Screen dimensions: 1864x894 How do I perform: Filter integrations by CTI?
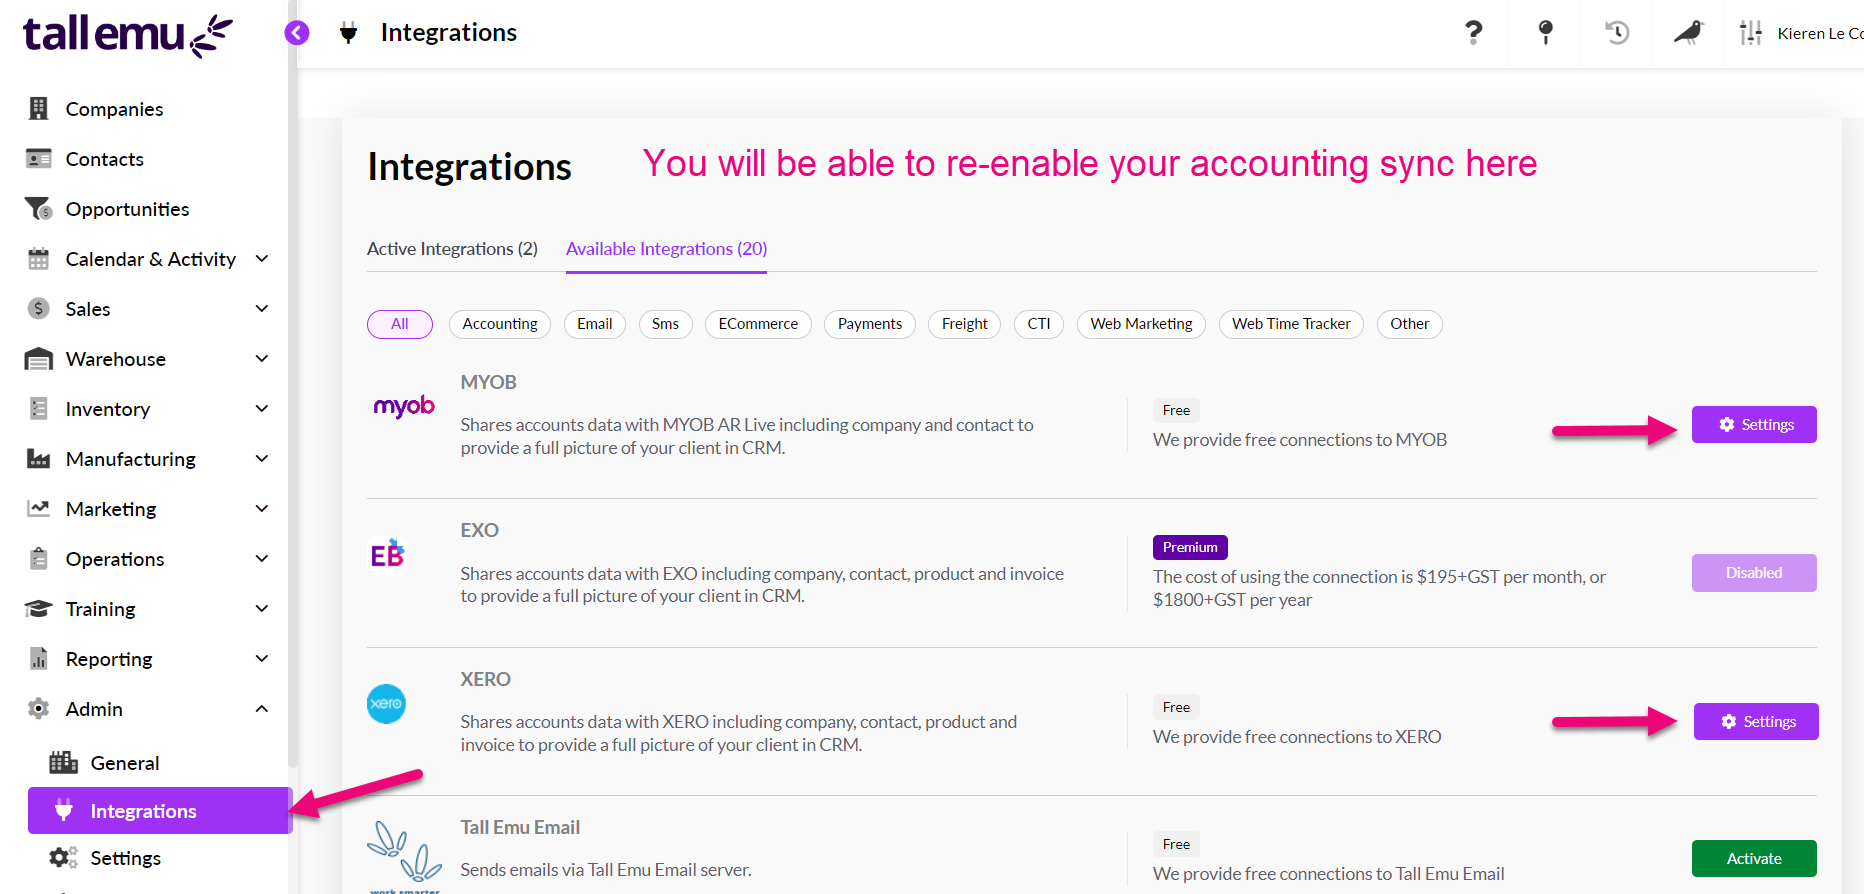tap(1039, 324)
